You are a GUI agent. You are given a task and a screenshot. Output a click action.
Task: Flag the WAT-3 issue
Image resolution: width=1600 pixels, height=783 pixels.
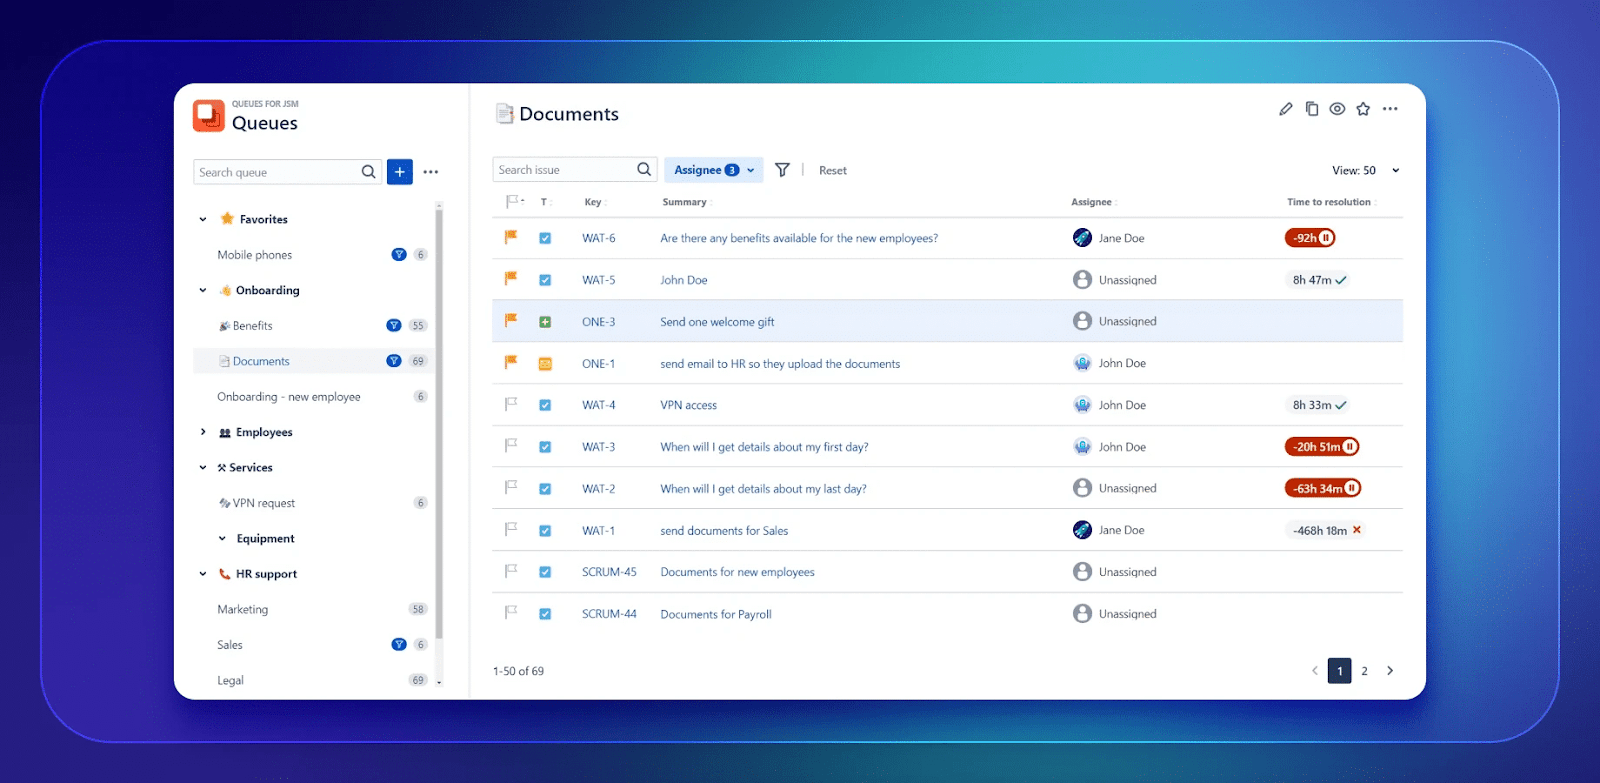(511, 446)
